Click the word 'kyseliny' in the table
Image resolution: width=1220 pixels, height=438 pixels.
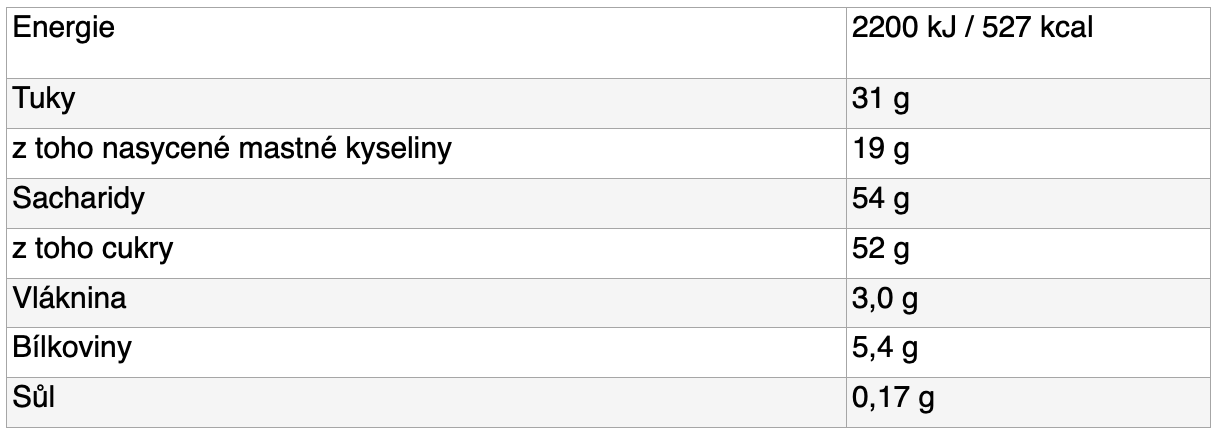[404, 151]
